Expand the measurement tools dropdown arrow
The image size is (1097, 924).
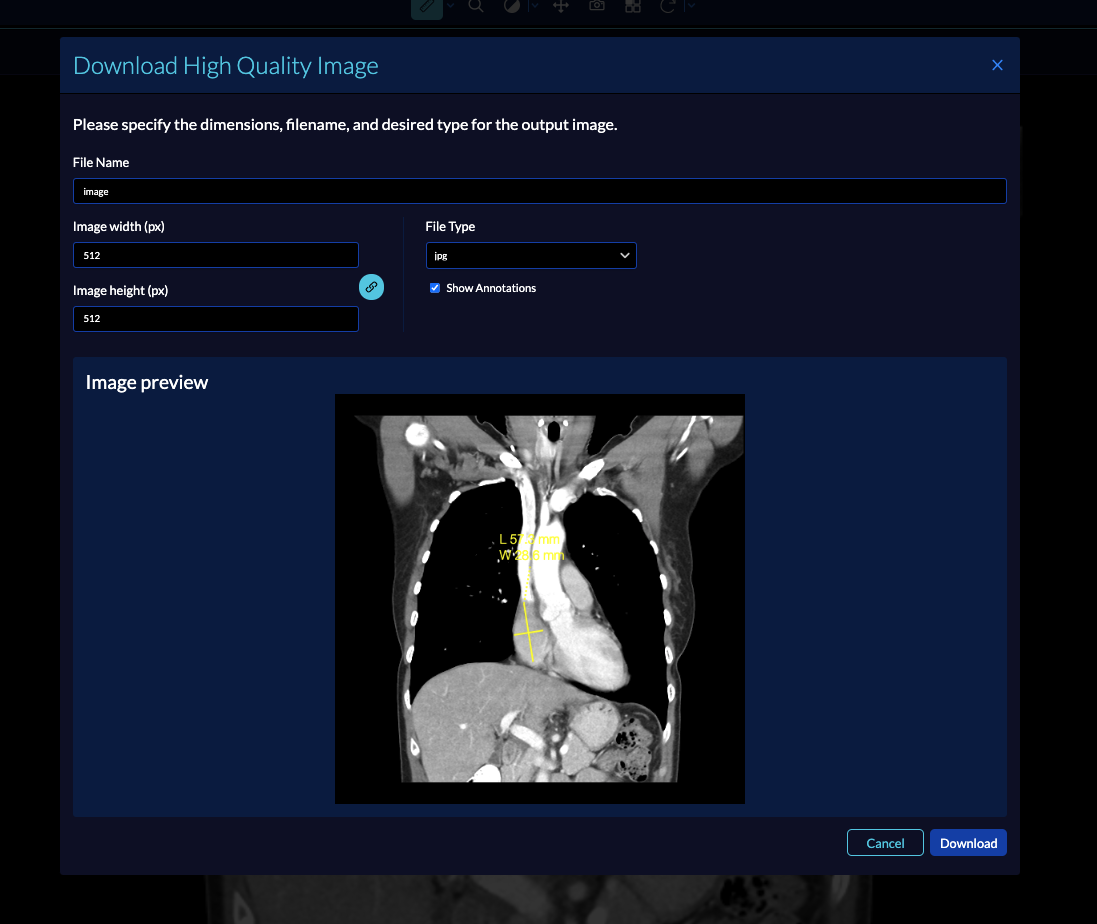pos(450,6)
